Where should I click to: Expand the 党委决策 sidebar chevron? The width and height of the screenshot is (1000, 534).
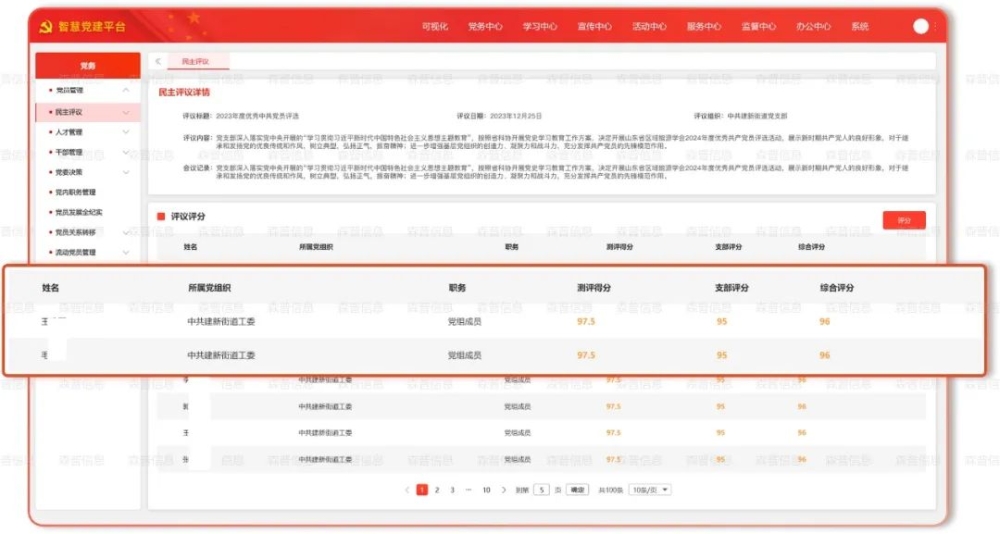click(x=126, y=172)
